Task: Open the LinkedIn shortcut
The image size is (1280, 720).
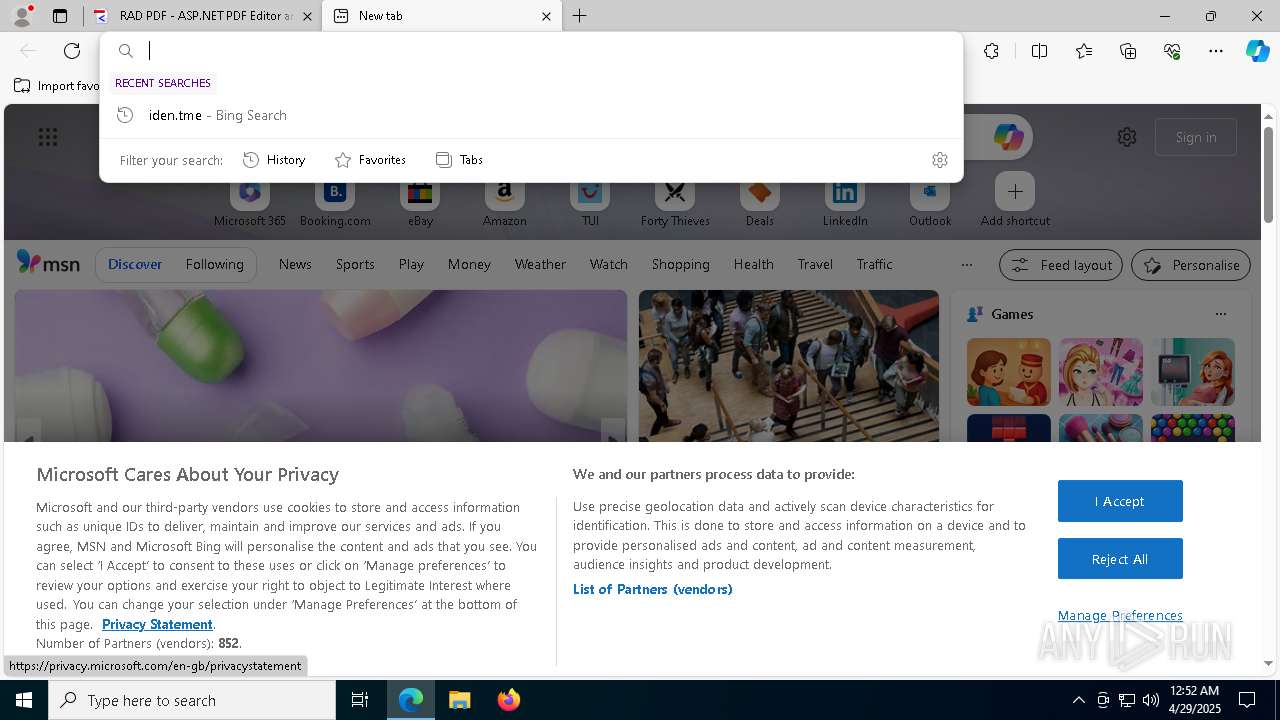Action: [x=845, y=203]
